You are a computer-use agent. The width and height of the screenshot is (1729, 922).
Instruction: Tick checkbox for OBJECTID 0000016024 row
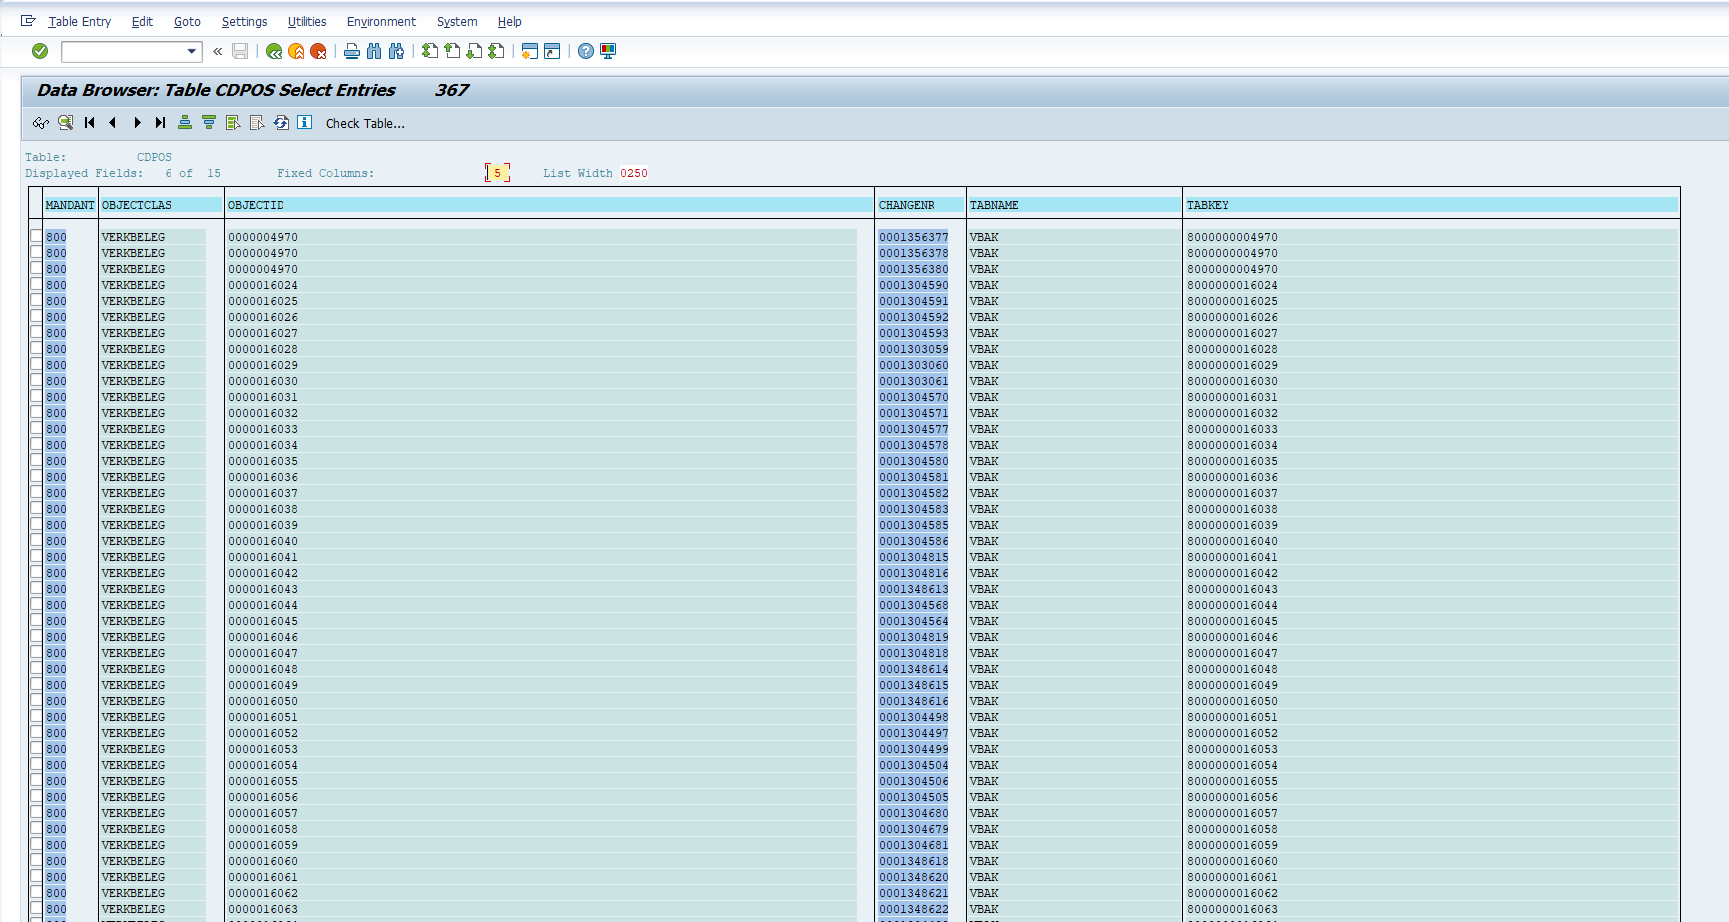pos(37,285)
